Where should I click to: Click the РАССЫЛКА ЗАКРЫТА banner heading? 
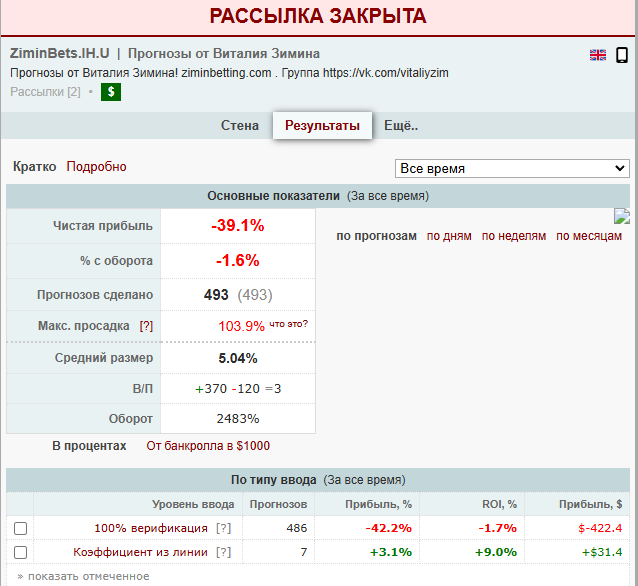pyautogui.click(x=318, y=16)
